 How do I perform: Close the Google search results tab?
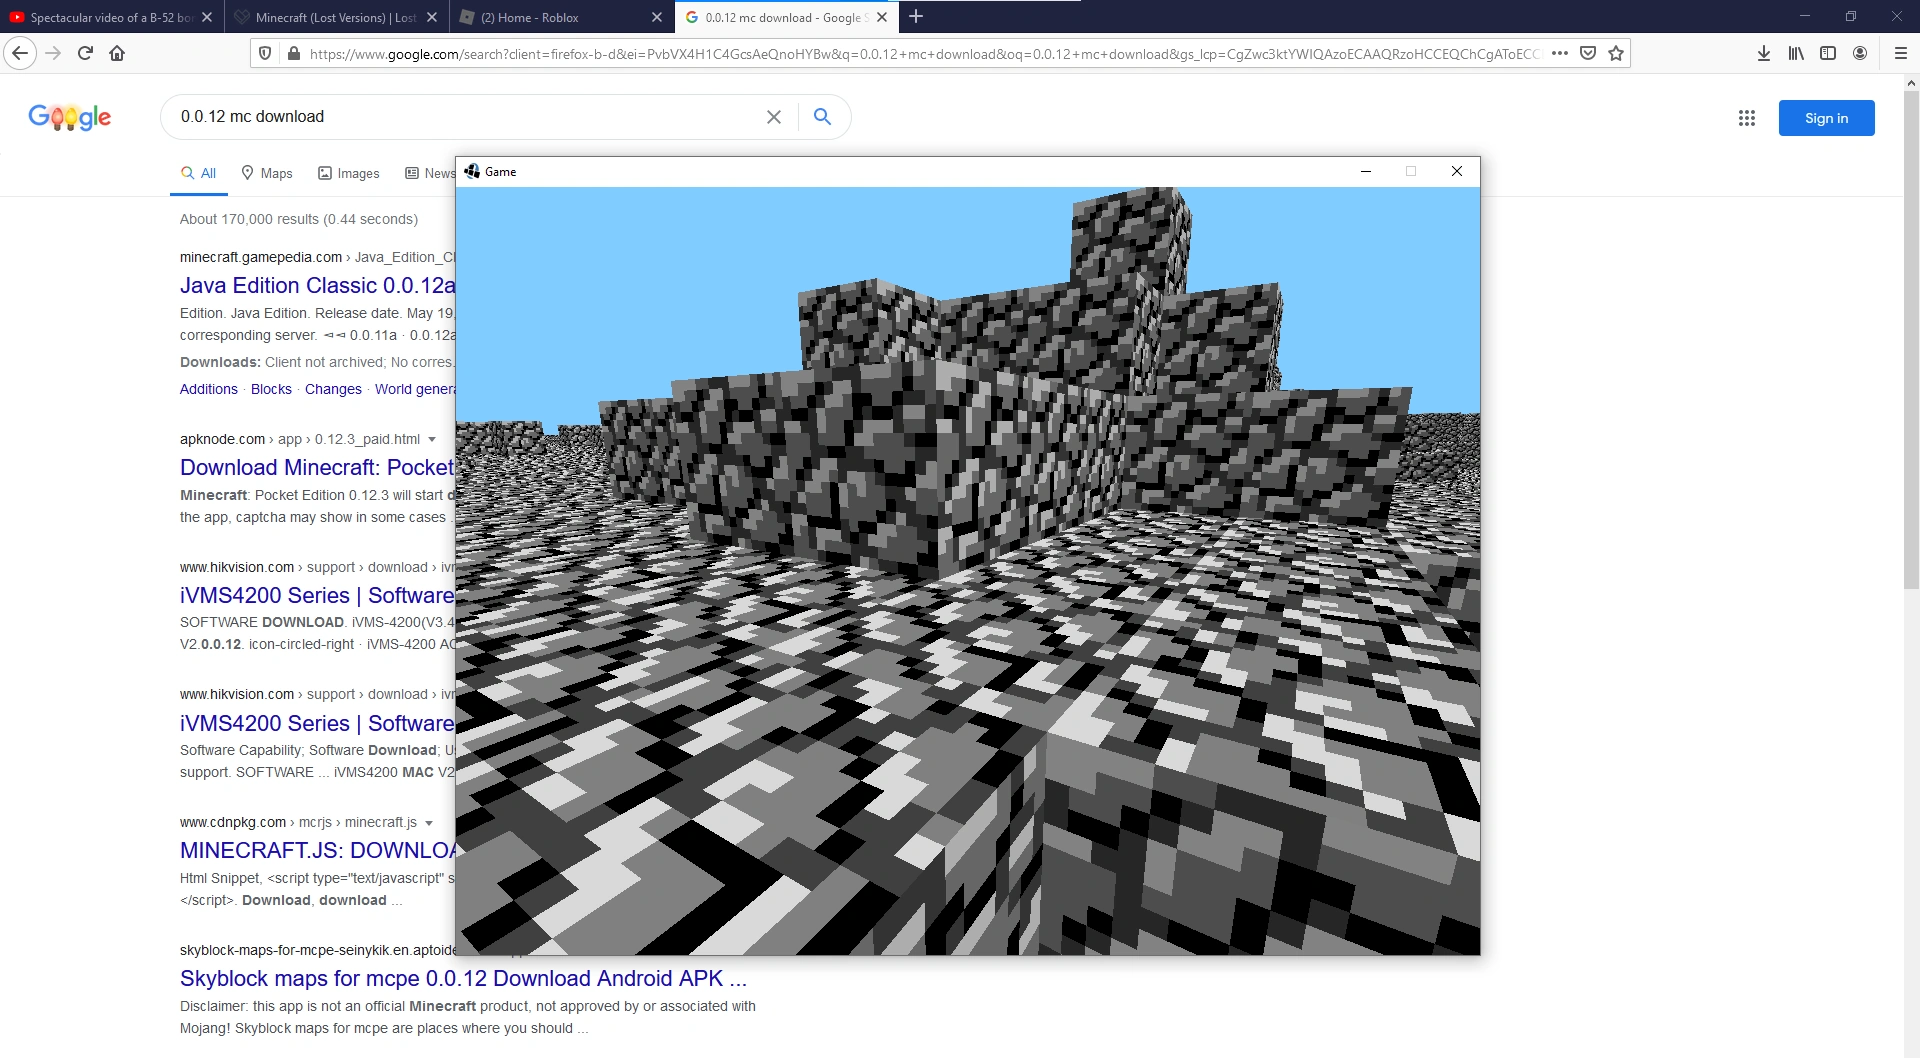click(x=882, y=17)
